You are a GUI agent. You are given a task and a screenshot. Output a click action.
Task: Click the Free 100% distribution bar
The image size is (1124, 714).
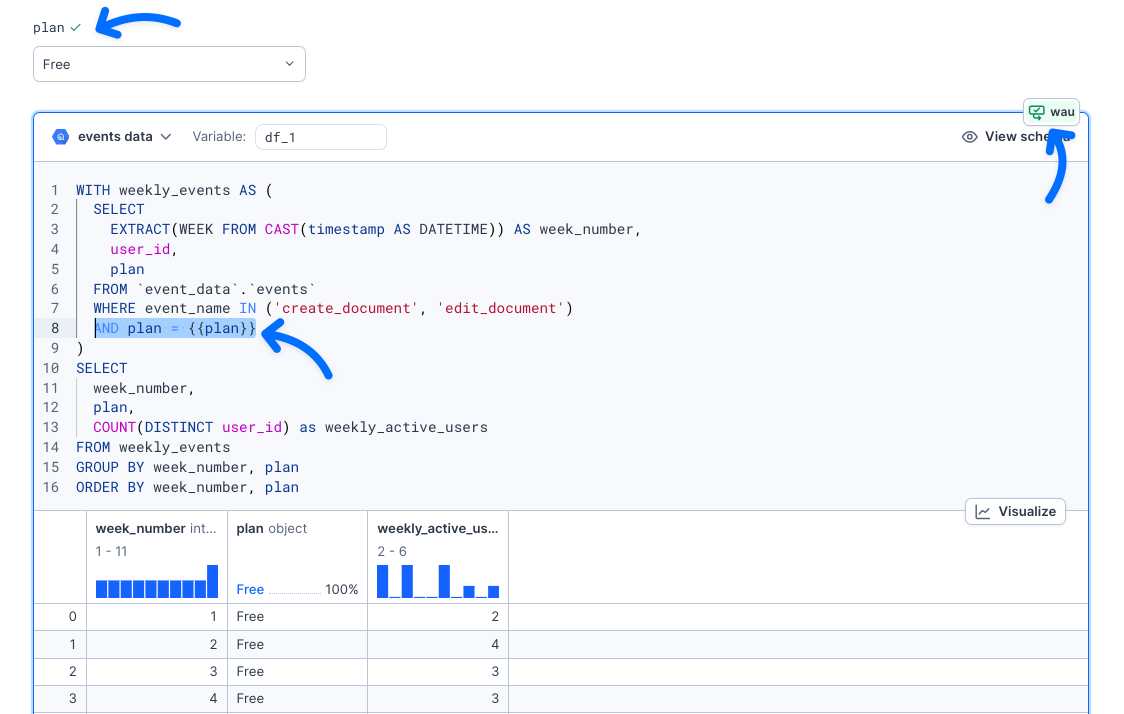tap(297, 590)
